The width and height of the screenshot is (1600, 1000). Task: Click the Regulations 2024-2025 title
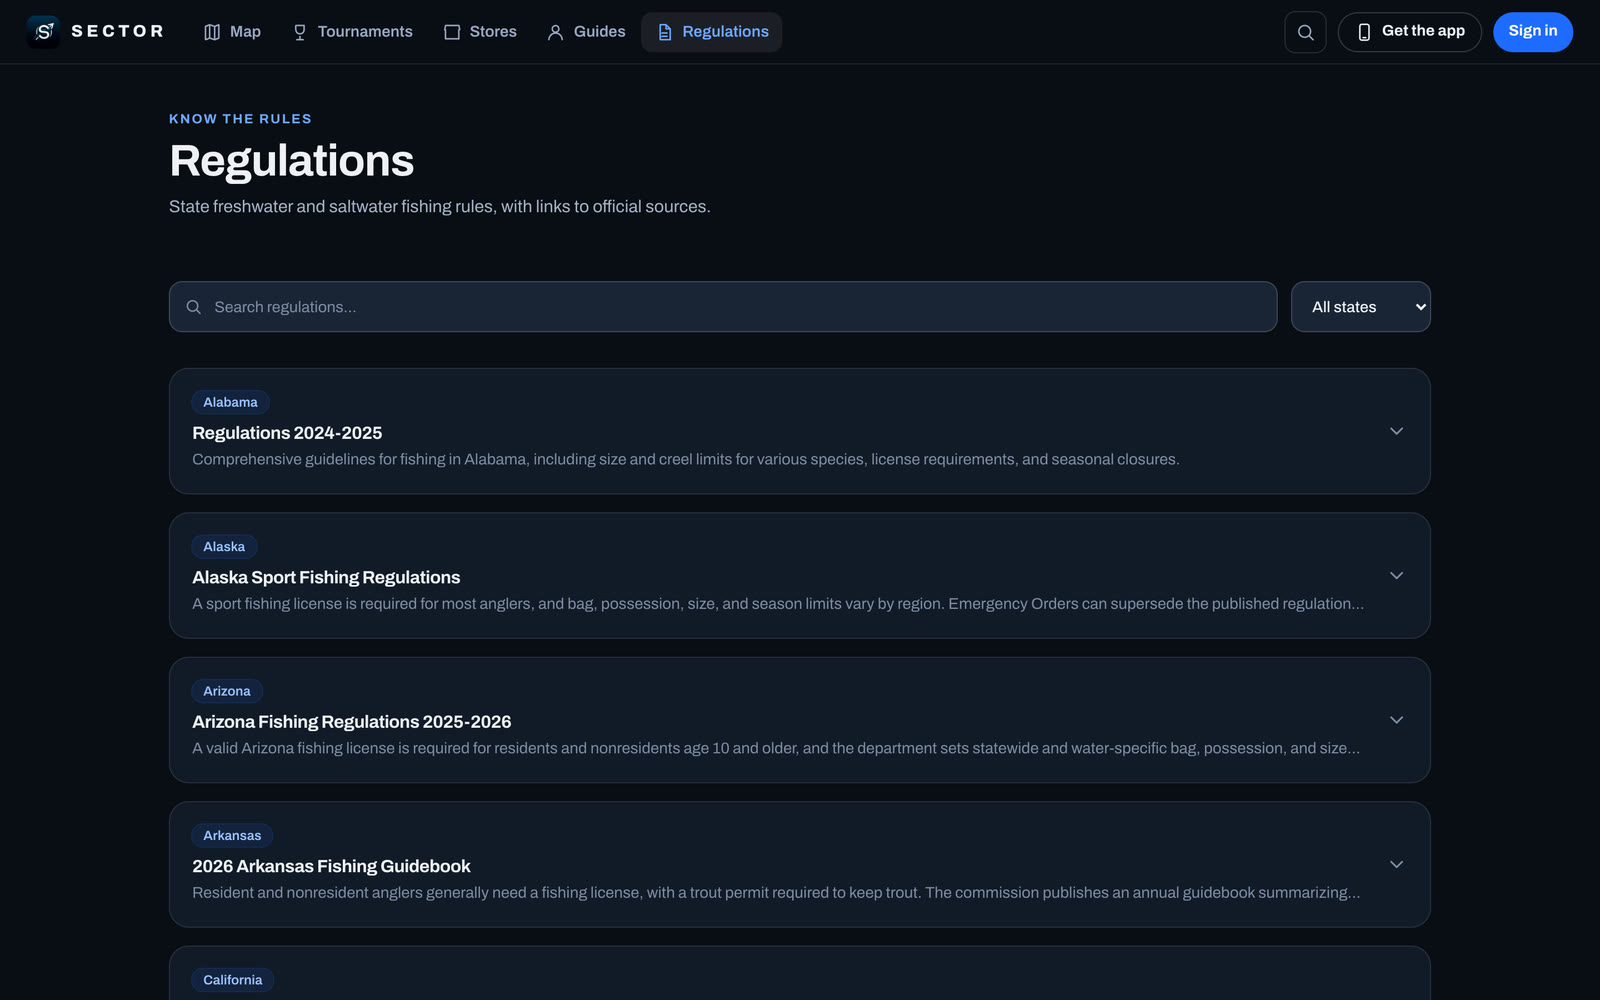[x=287, y=433]
